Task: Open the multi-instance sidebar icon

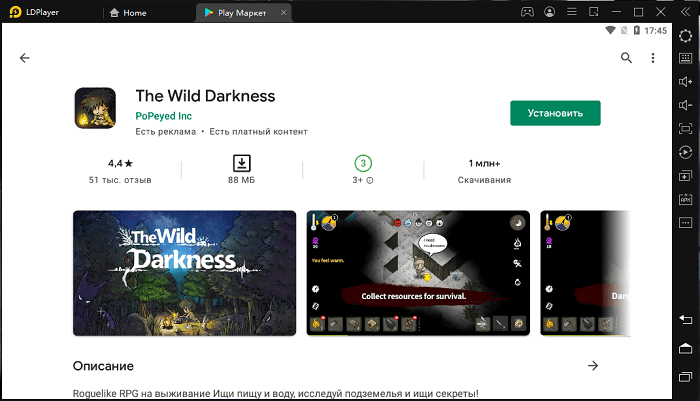Action: [685, 176]
